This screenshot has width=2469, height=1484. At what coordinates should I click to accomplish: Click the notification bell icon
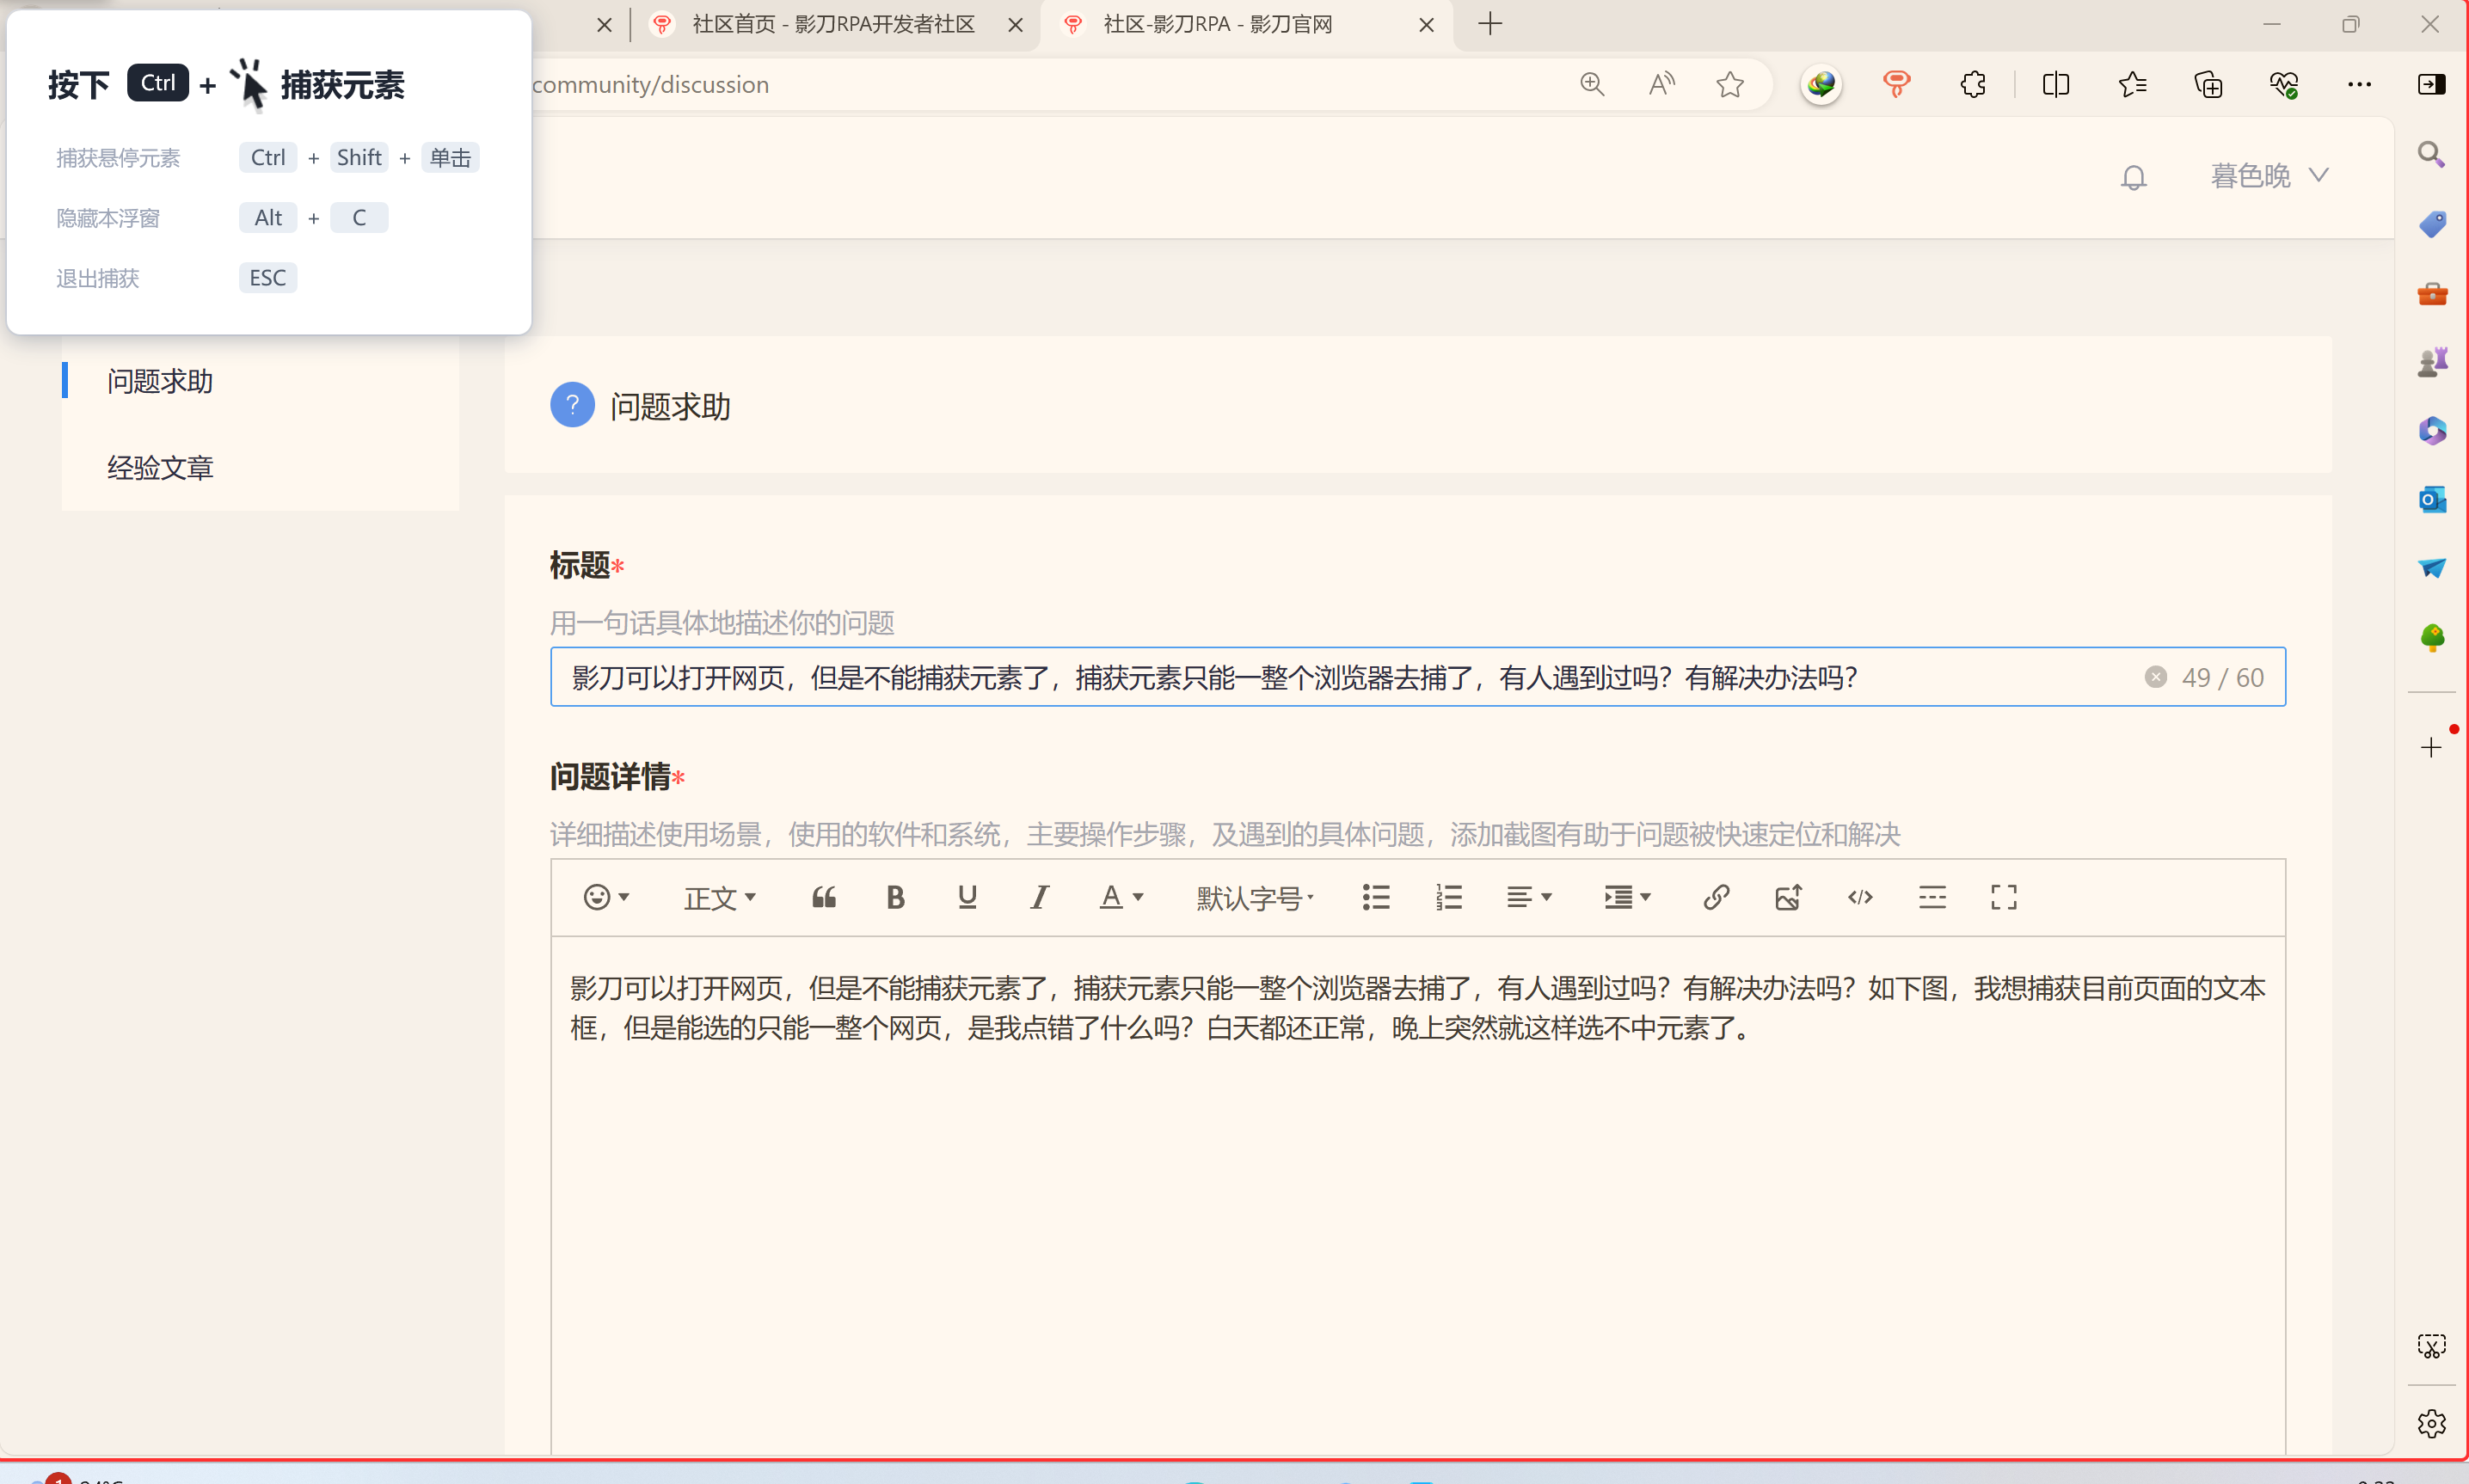tap(2133, 177)
